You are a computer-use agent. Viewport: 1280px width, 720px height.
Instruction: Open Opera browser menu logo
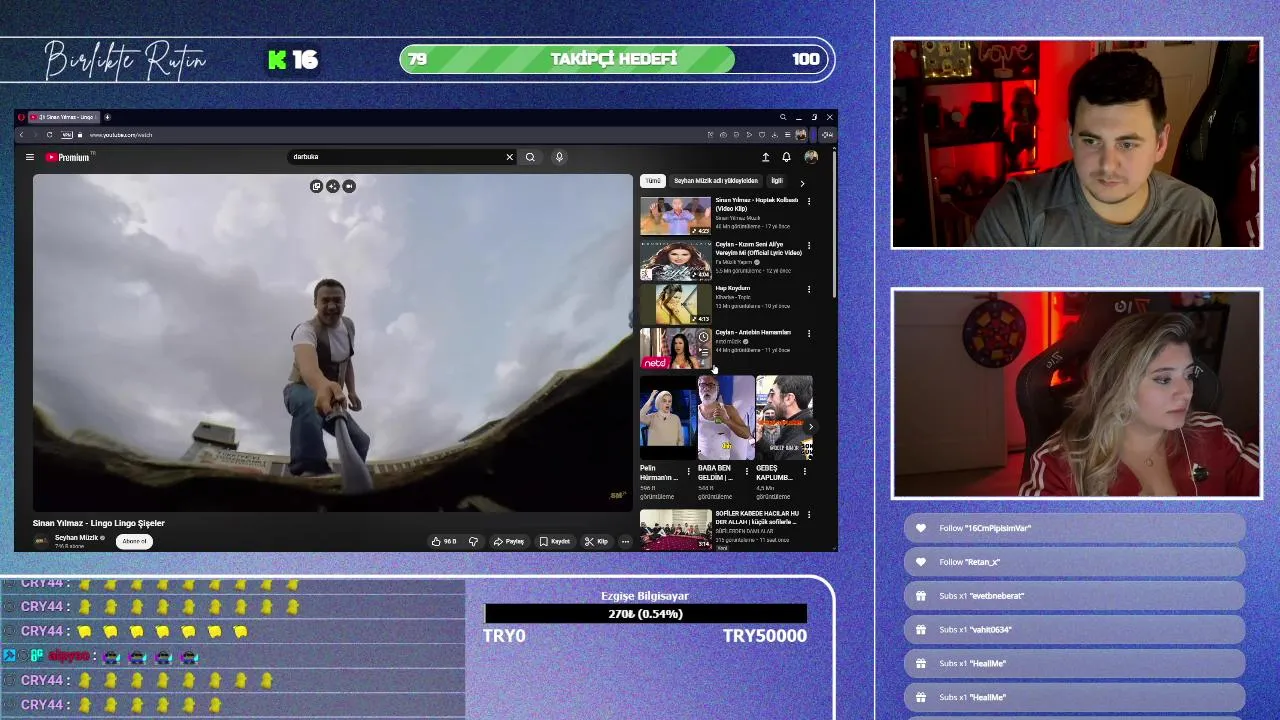coord(22,117)
